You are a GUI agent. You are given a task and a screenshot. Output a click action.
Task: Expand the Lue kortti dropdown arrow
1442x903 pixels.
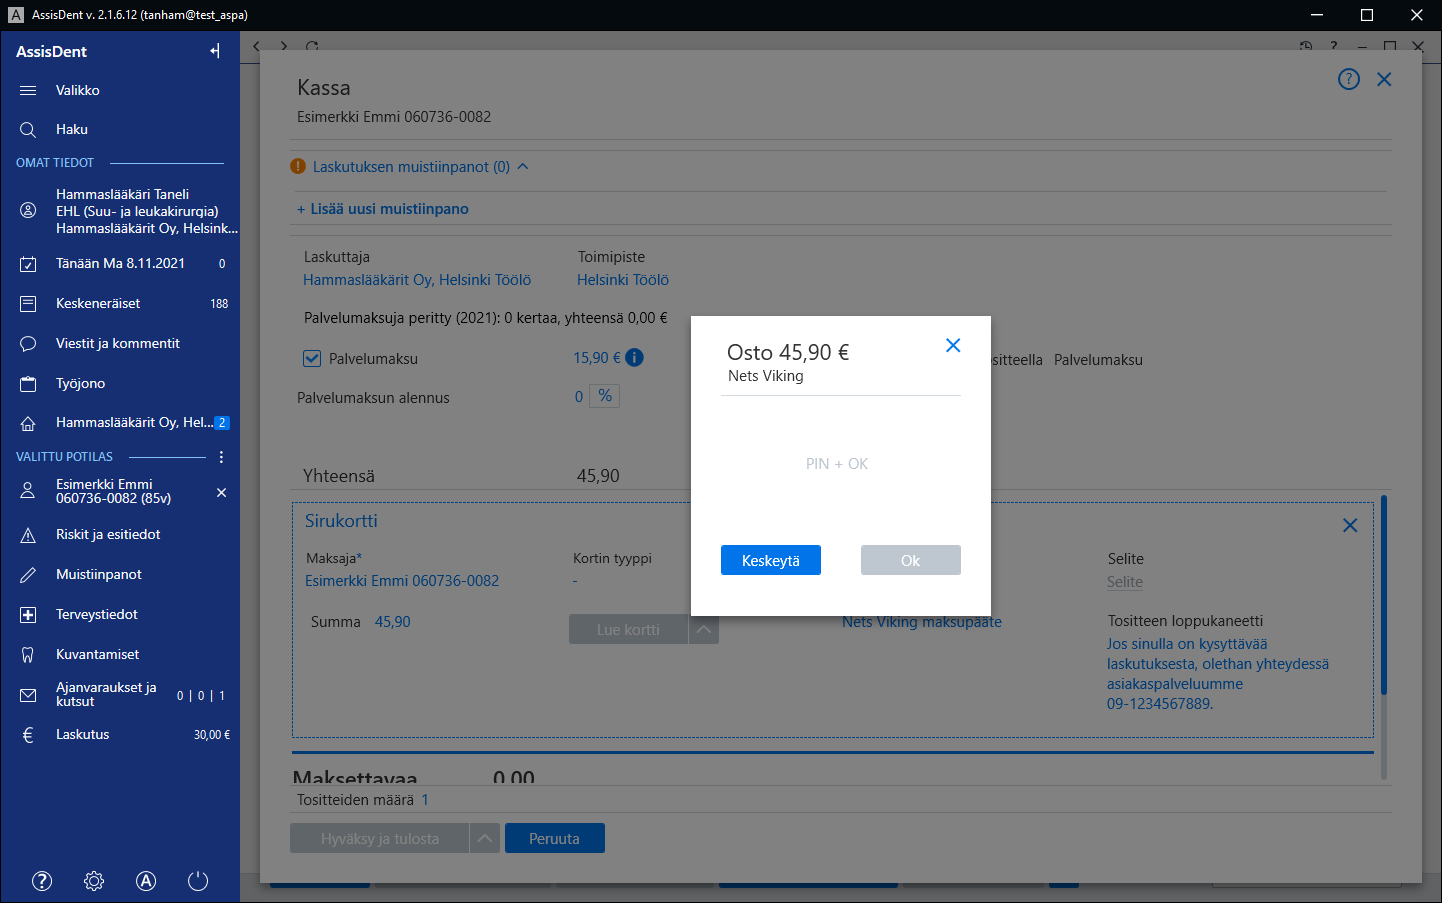pyautogui.click(x=704, y=630)
